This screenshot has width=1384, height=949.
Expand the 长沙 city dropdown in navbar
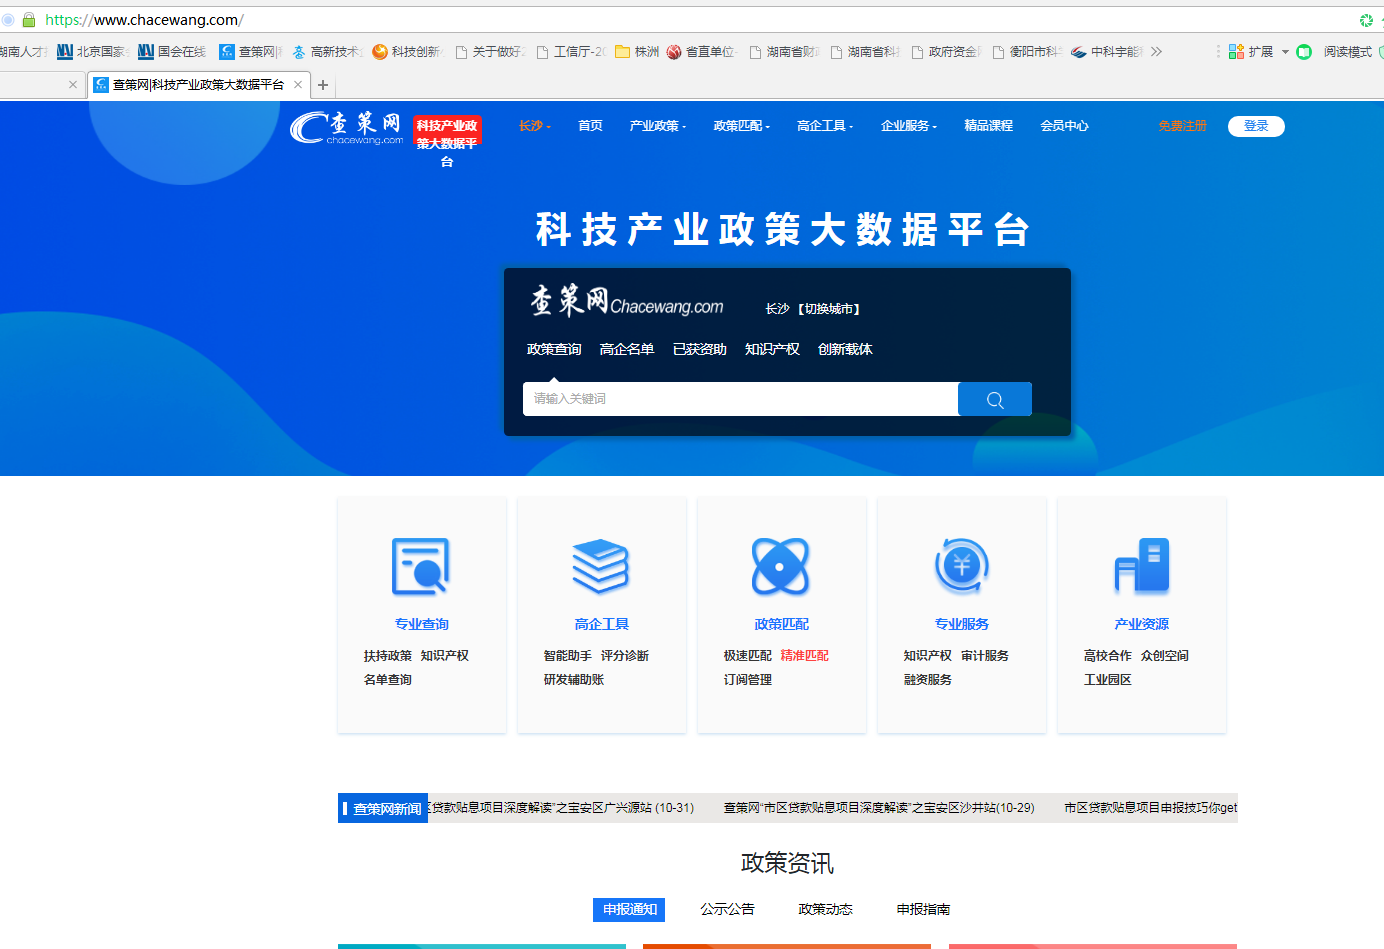535,126
